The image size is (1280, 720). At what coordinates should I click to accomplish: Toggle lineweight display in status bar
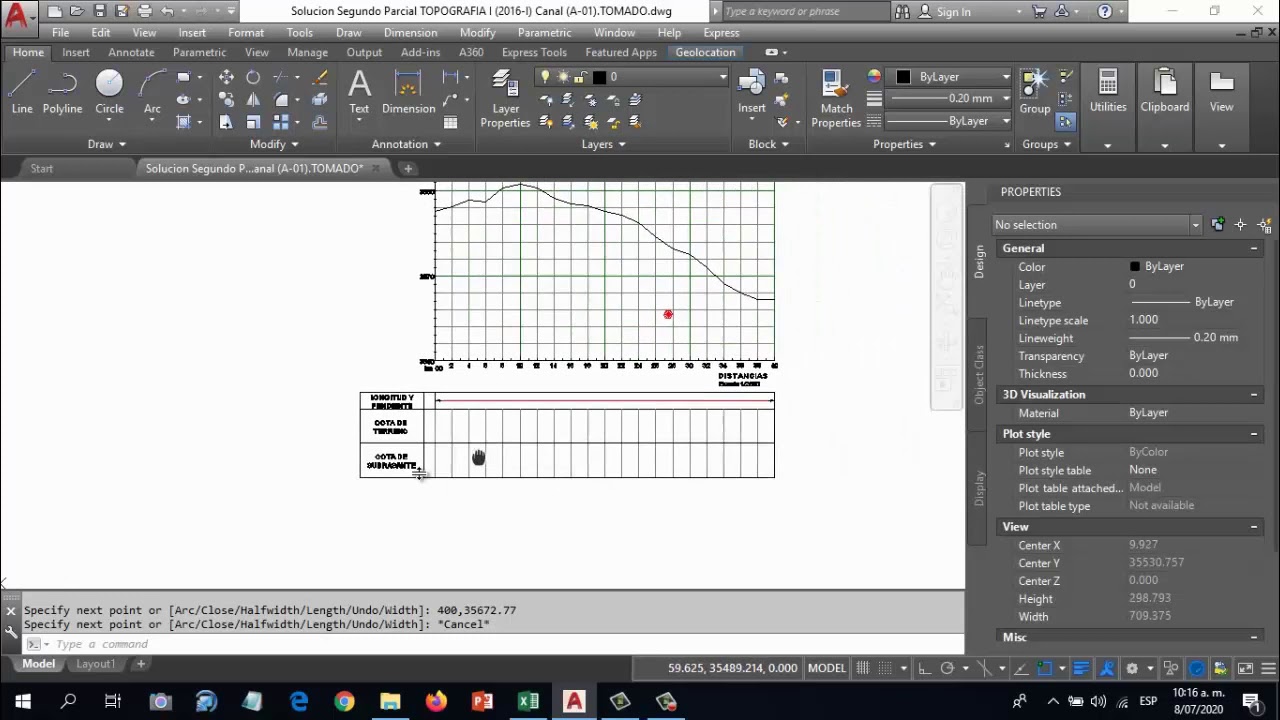1081,668
